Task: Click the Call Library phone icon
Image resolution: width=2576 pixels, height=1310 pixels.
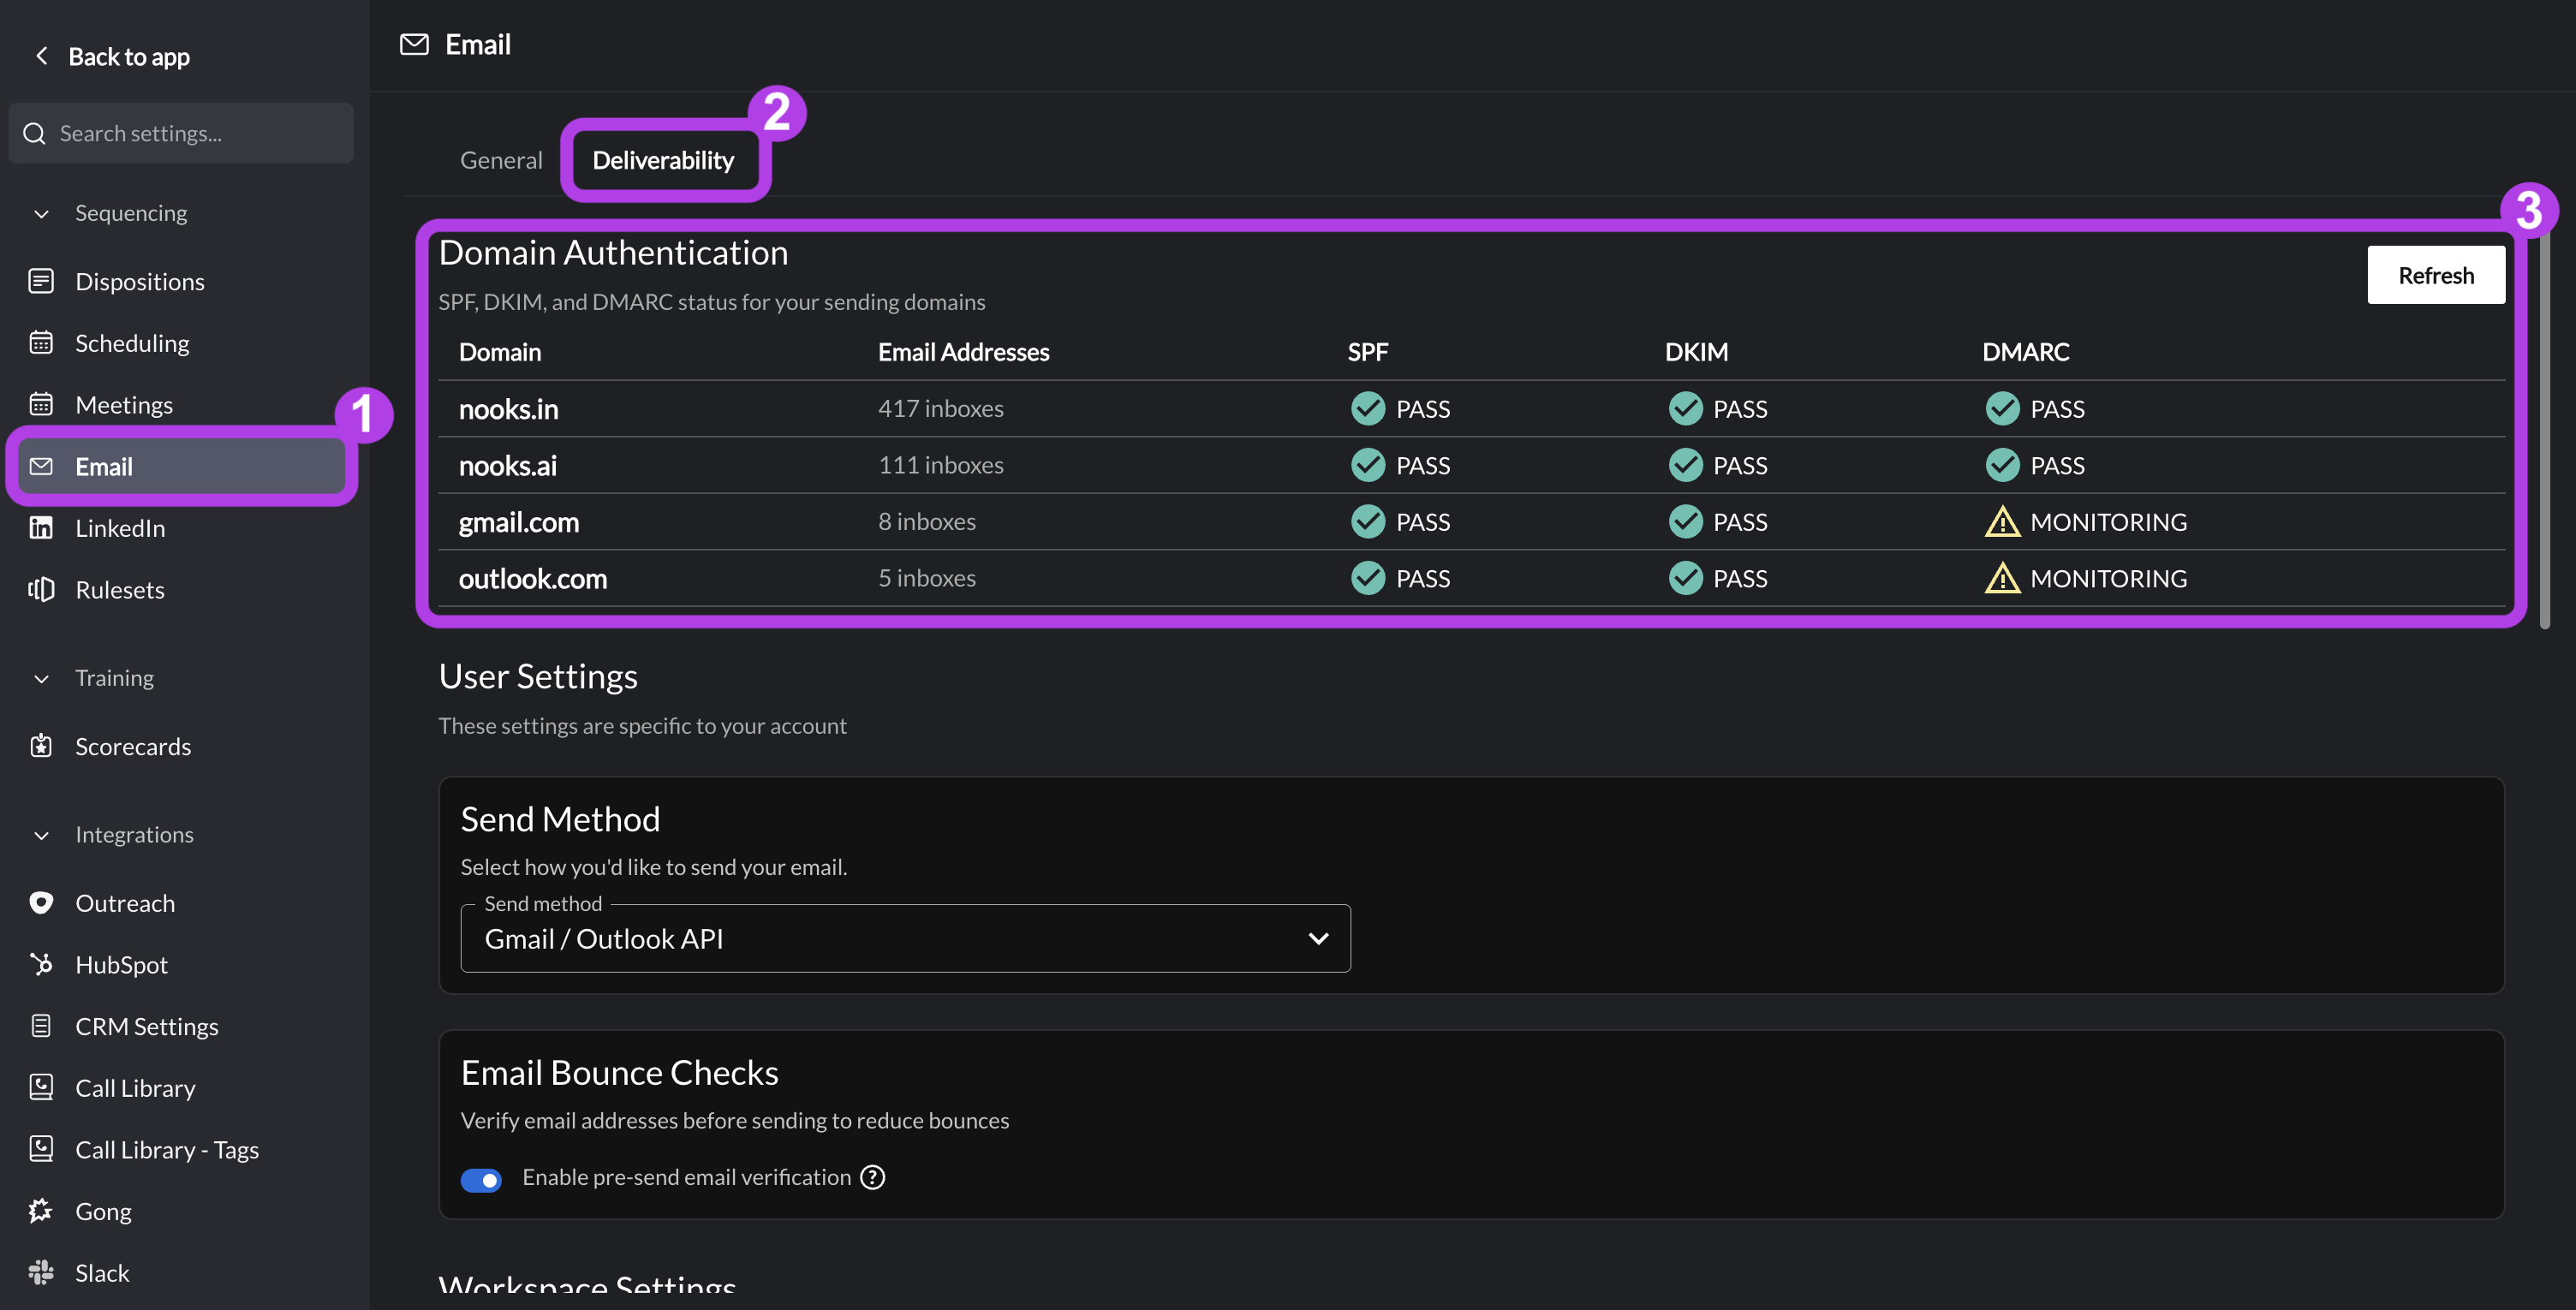Action: [x=41, y=1087]
